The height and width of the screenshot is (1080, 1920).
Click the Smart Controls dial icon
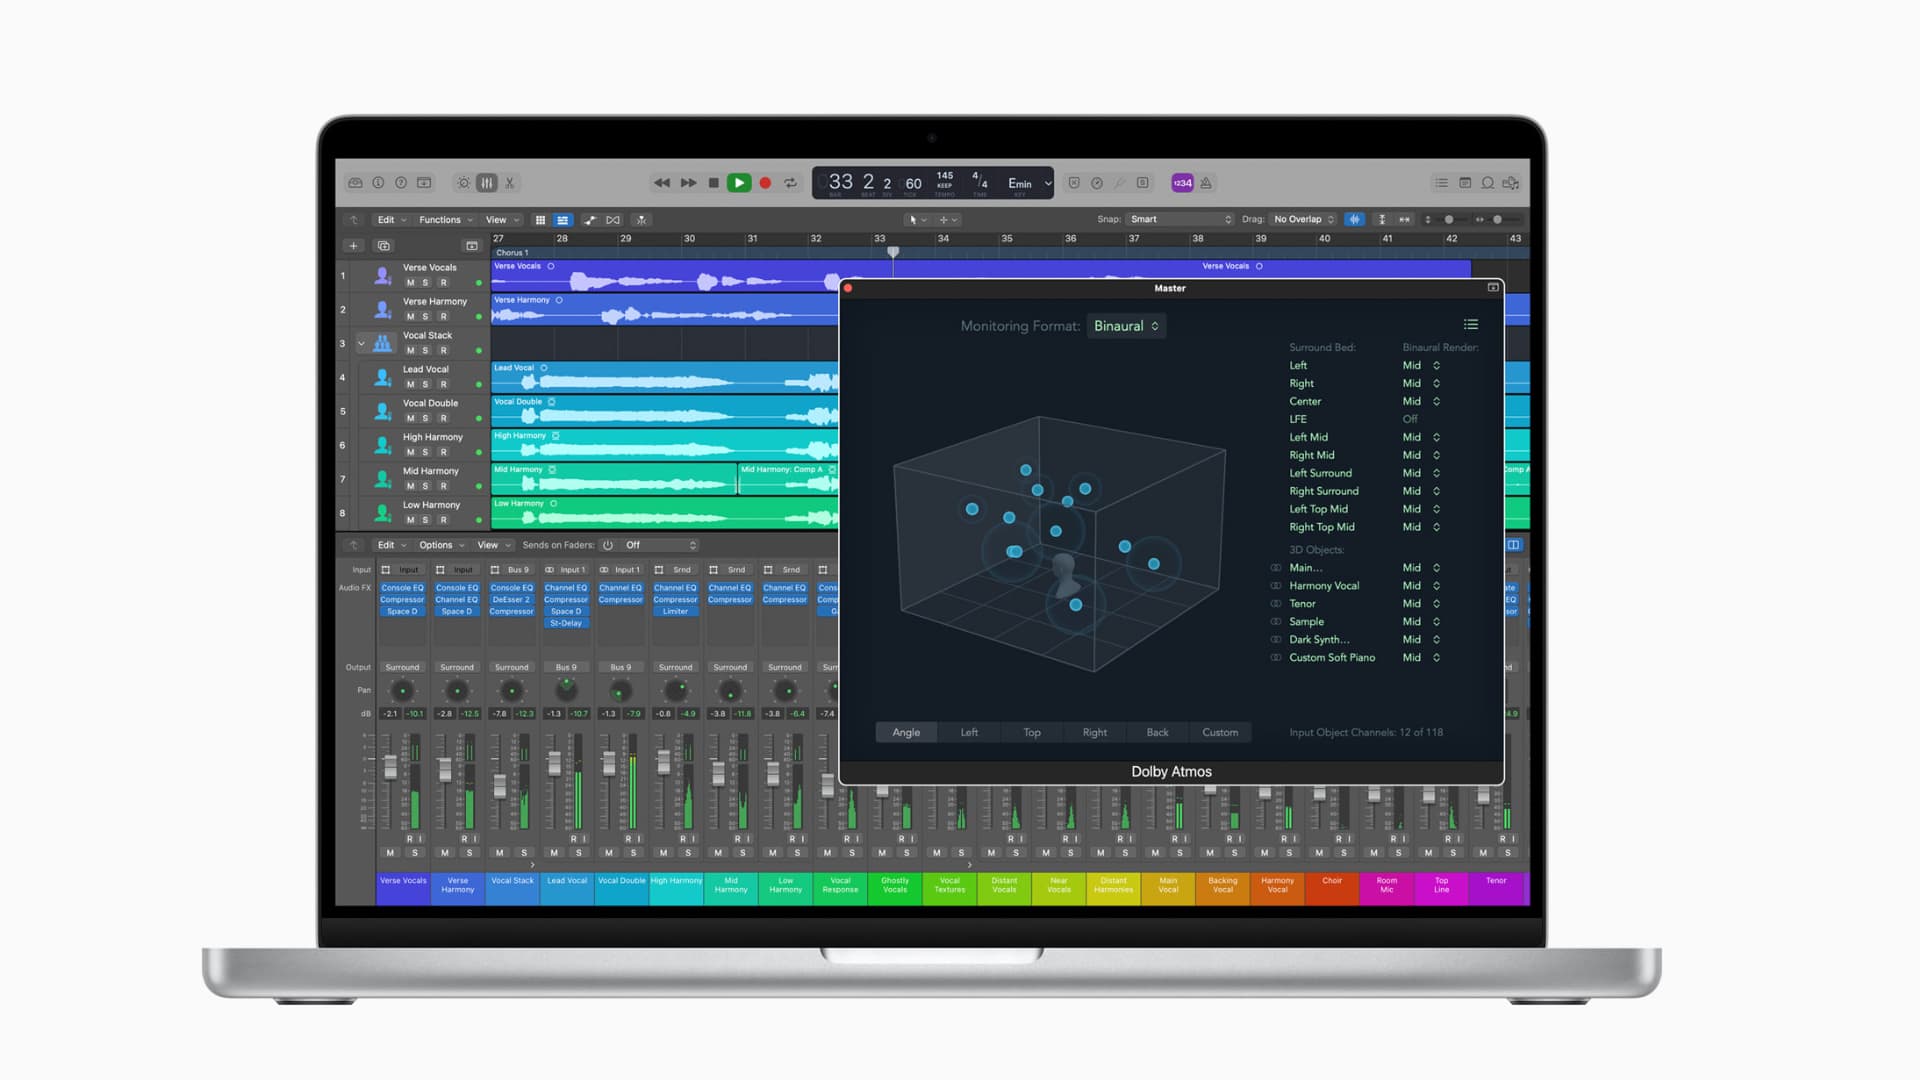pos(463,183)
